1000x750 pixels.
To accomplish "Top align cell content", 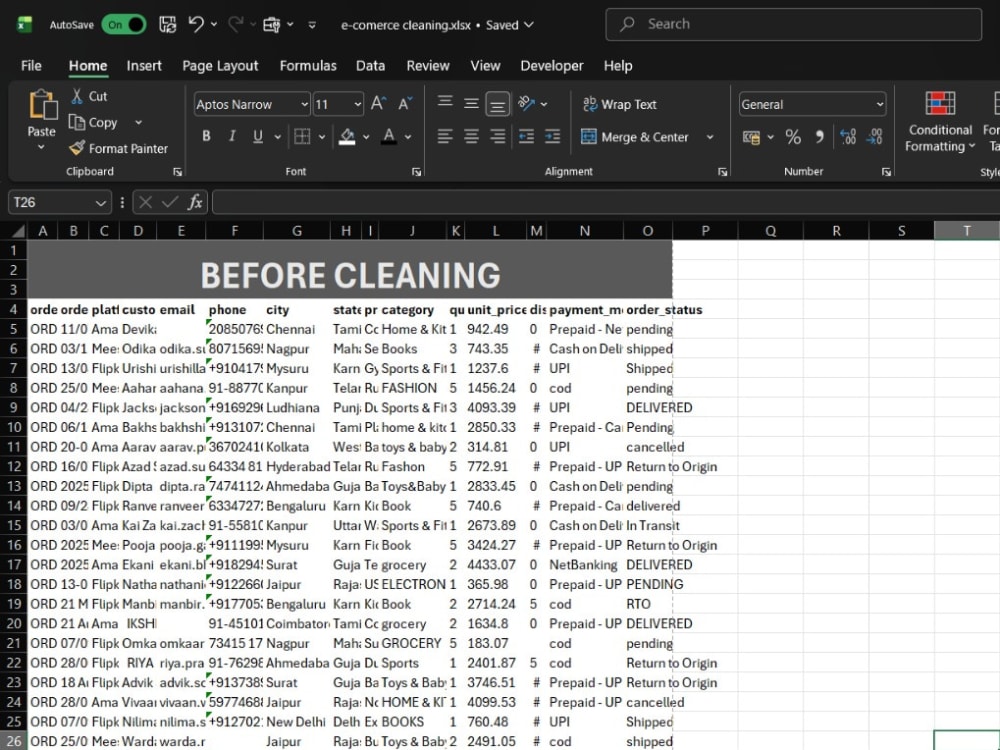I will coord(445,102).
